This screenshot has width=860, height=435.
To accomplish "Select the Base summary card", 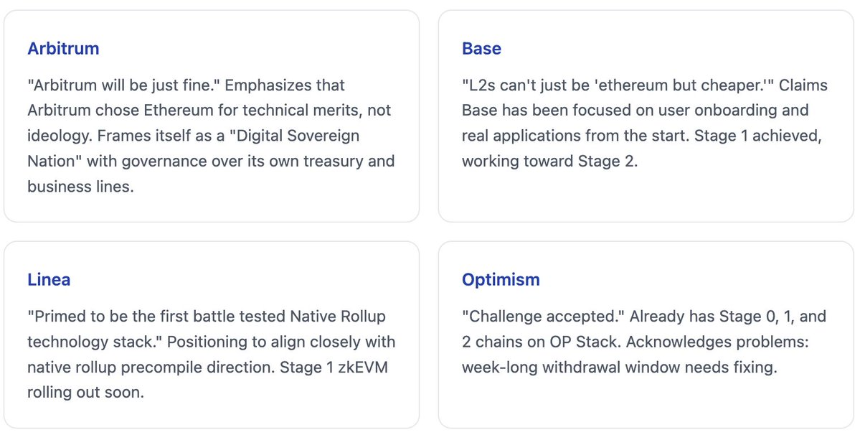I will (646, 116).
